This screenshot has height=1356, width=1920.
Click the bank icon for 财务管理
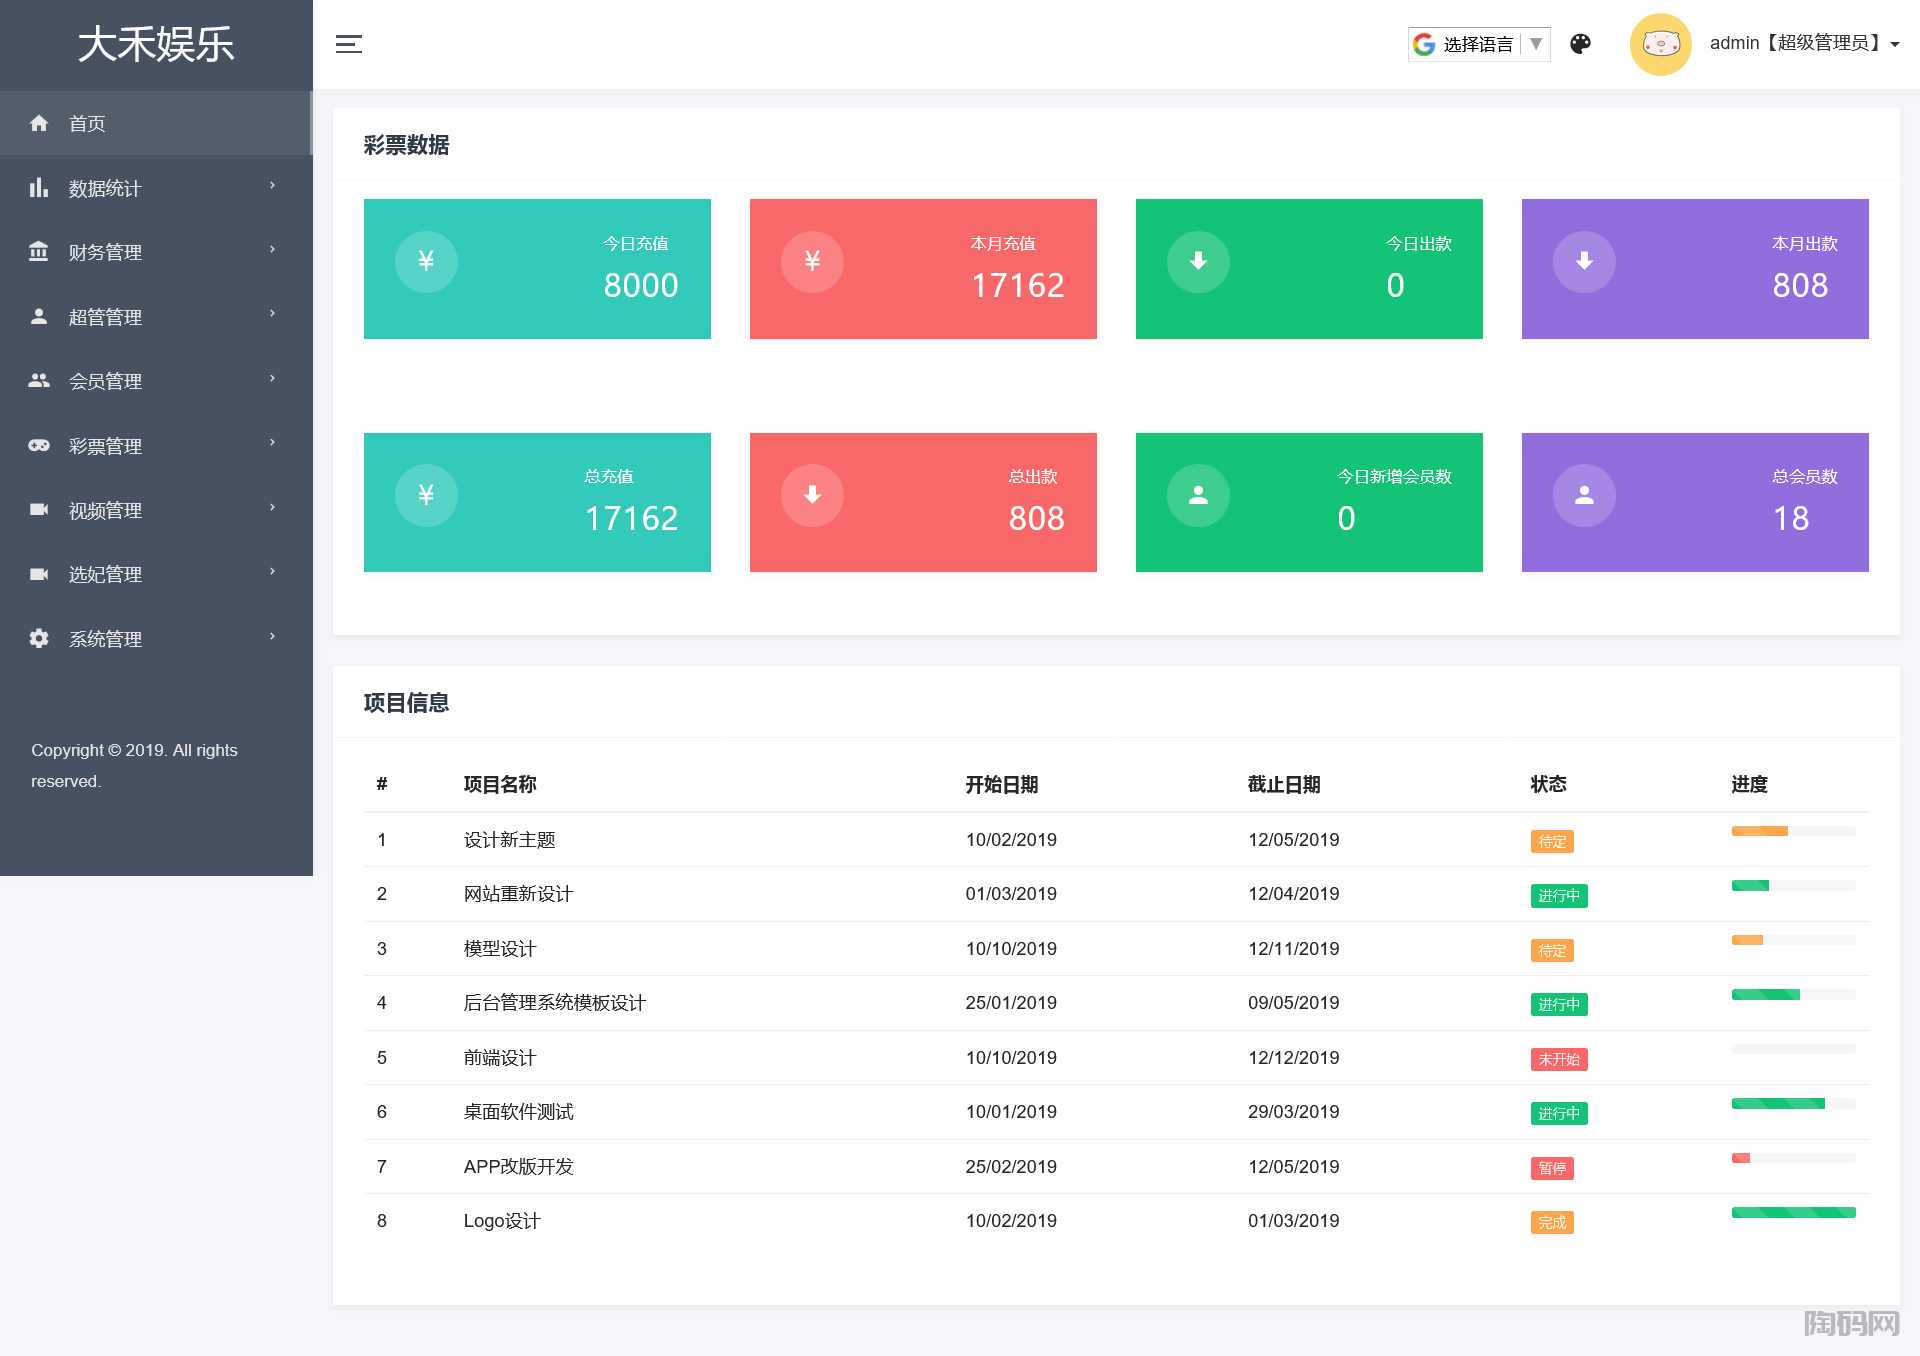tap(39, 252)
